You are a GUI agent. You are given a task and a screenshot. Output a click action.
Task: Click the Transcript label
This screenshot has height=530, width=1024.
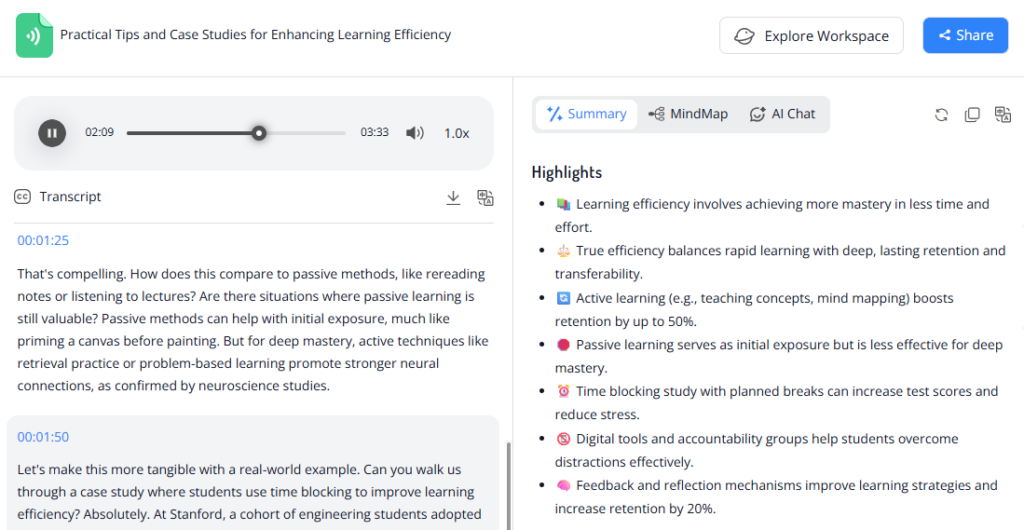(71, 196)
